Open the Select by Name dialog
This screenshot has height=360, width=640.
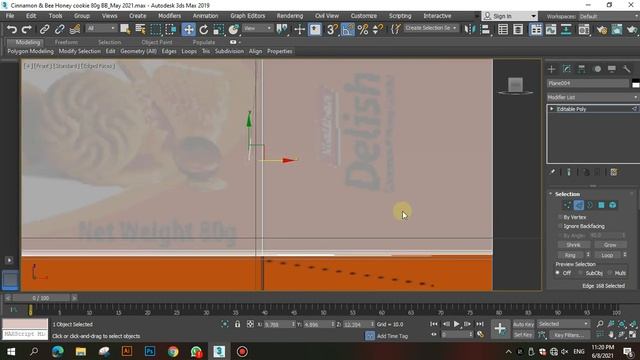pyautogui.click(x=140, y=29)
